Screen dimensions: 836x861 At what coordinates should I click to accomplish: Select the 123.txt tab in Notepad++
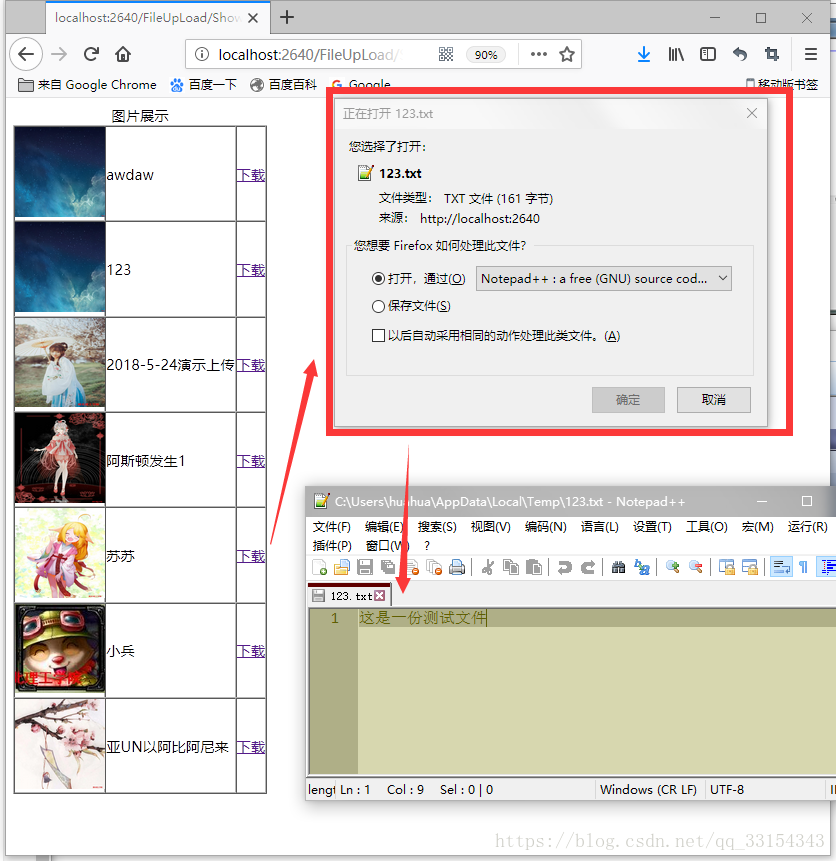click(x=349, y=596)
